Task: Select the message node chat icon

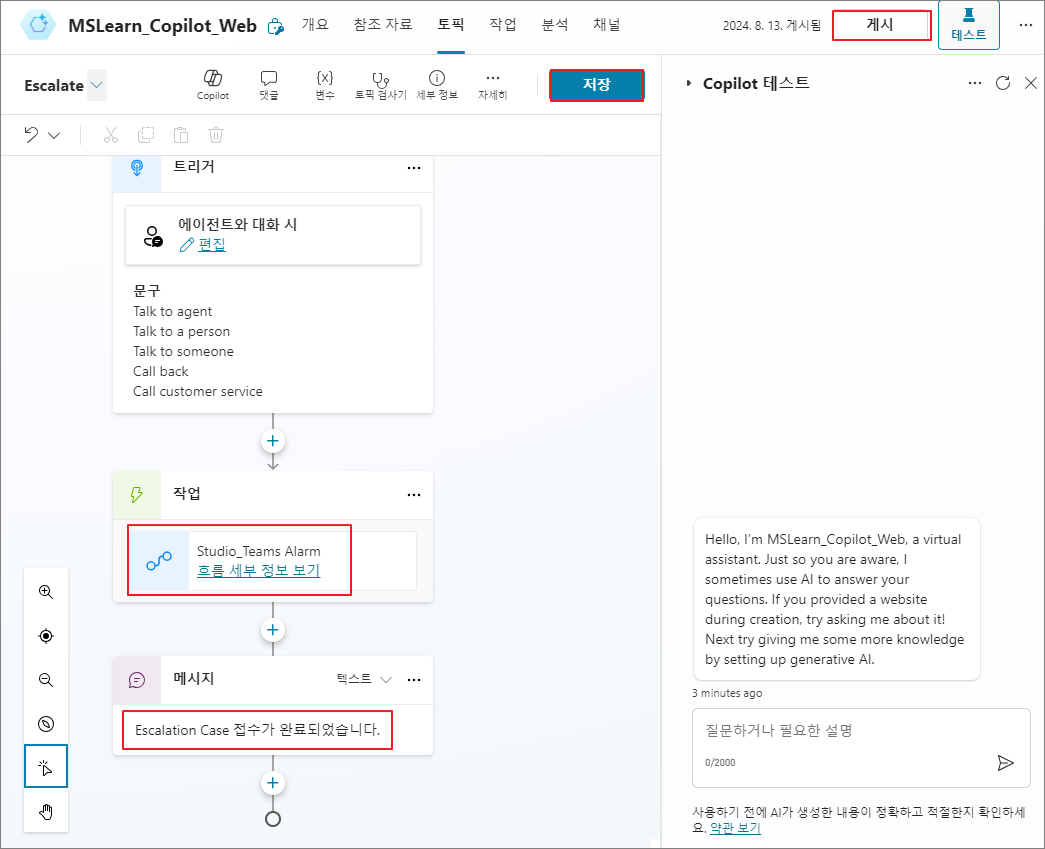Action: (x=137, y=680)
